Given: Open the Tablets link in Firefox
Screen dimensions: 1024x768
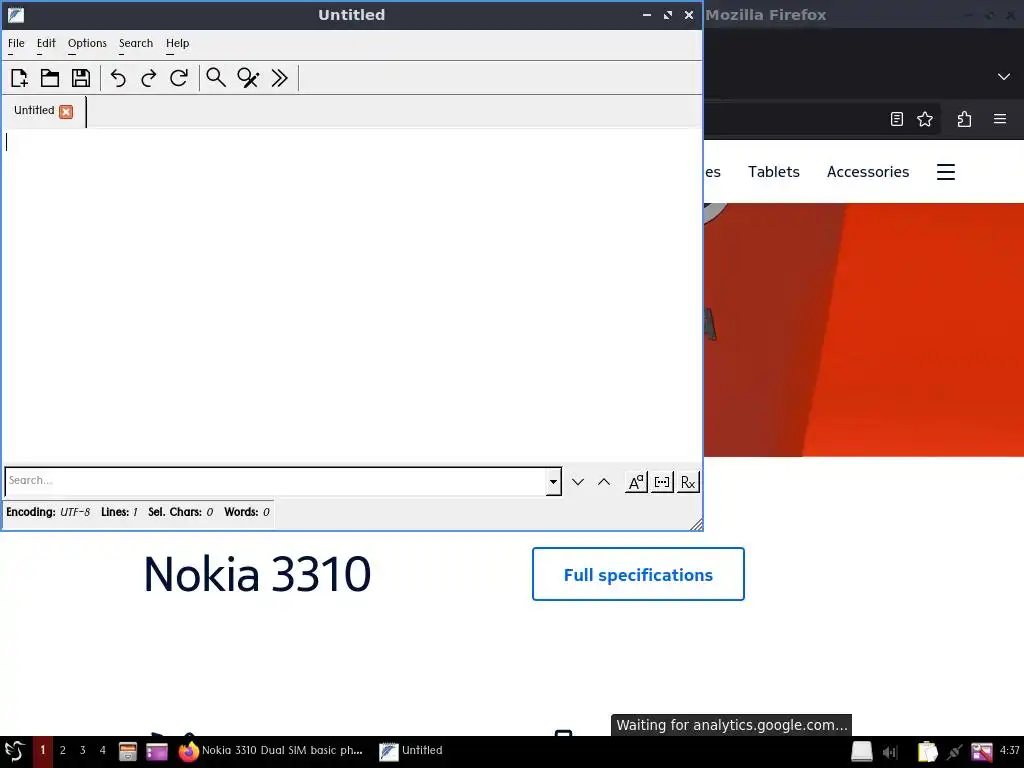Looking at the screenshot, I should tap(774, 172).
